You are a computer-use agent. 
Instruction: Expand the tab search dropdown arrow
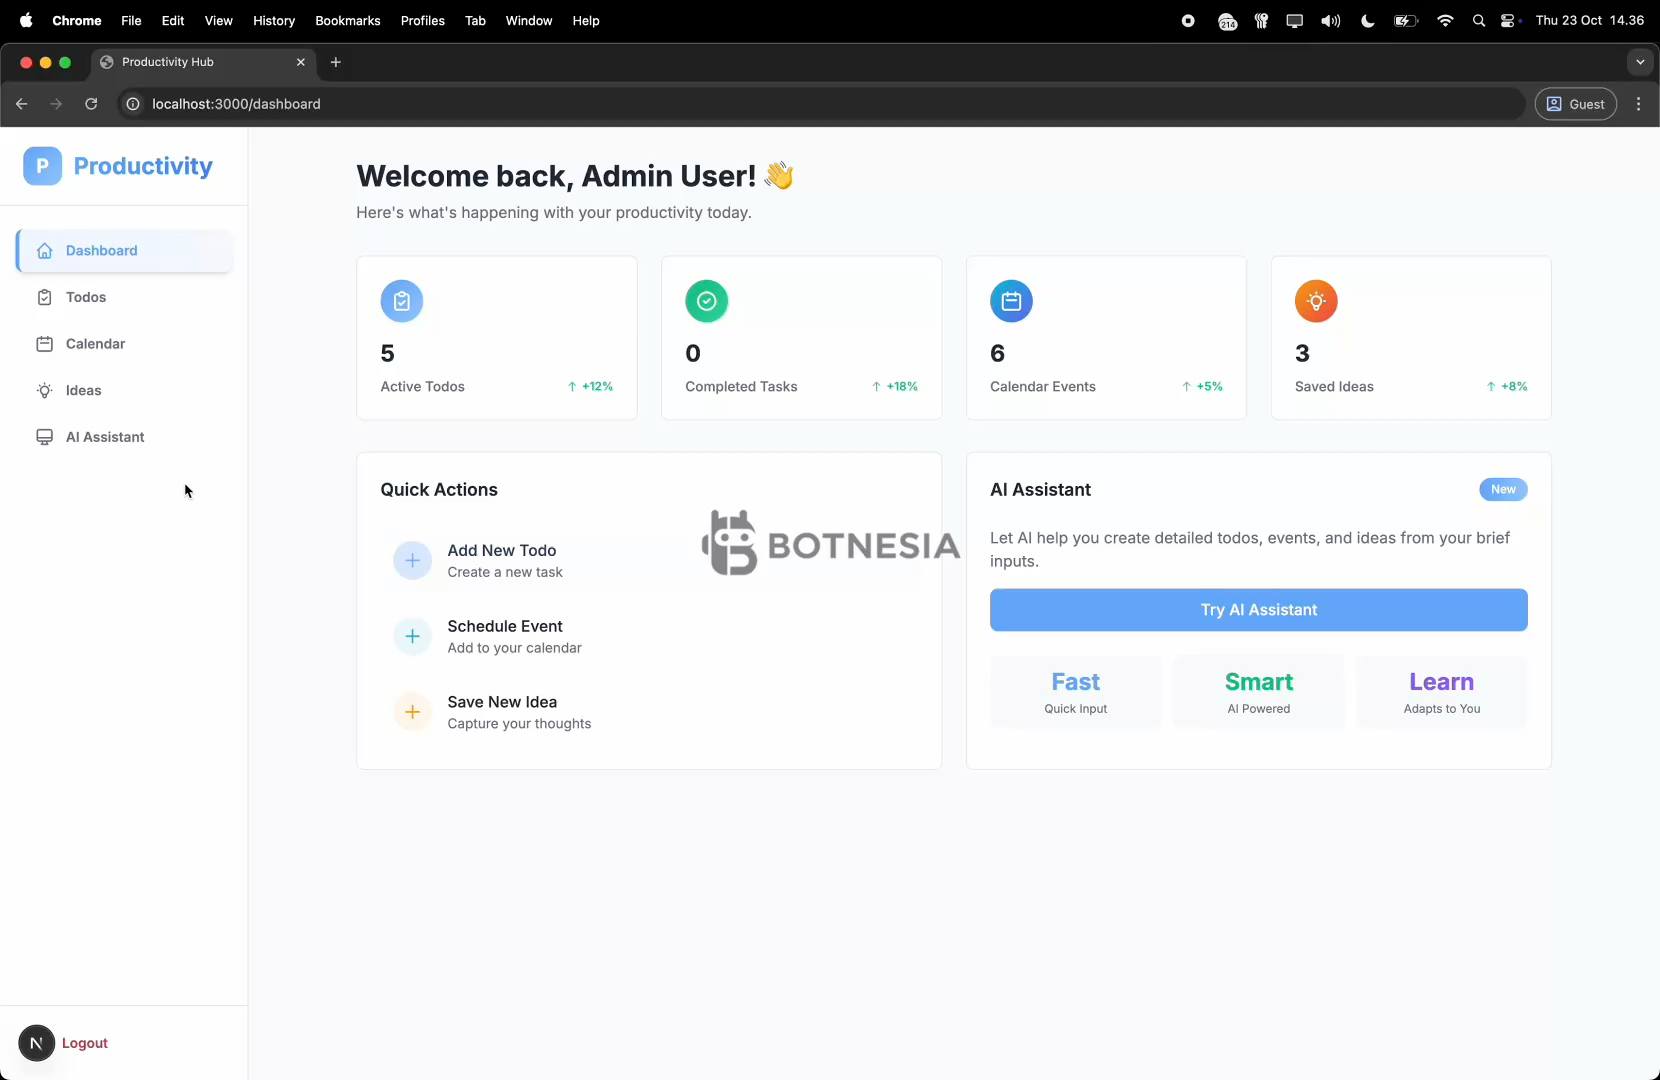(1640, 62)
